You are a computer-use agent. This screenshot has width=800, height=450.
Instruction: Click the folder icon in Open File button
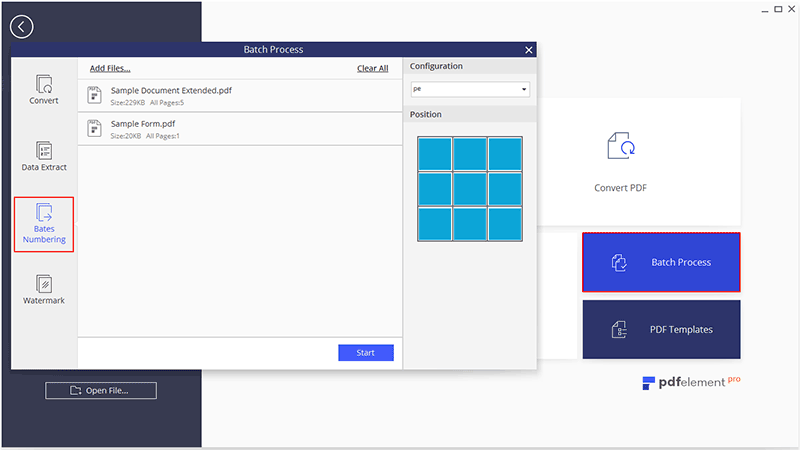(x=76, y=390)
